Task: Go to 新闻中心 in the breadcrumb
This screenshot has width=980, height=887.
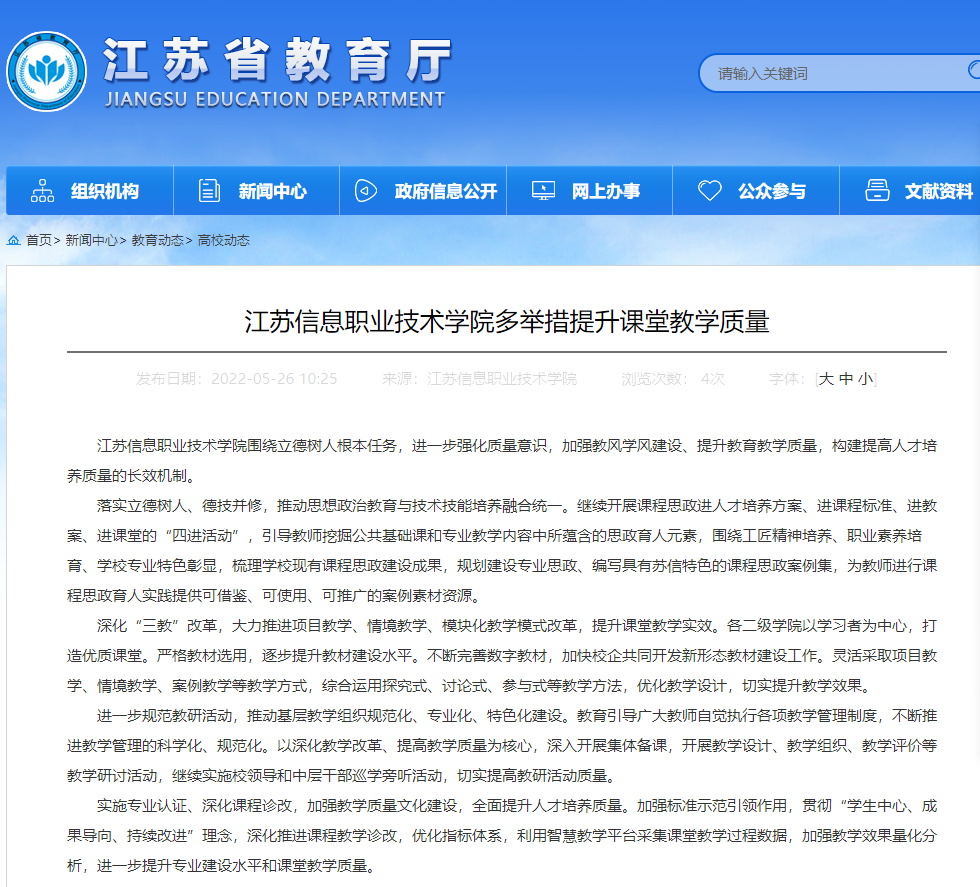Action: (x=91, y=241)
